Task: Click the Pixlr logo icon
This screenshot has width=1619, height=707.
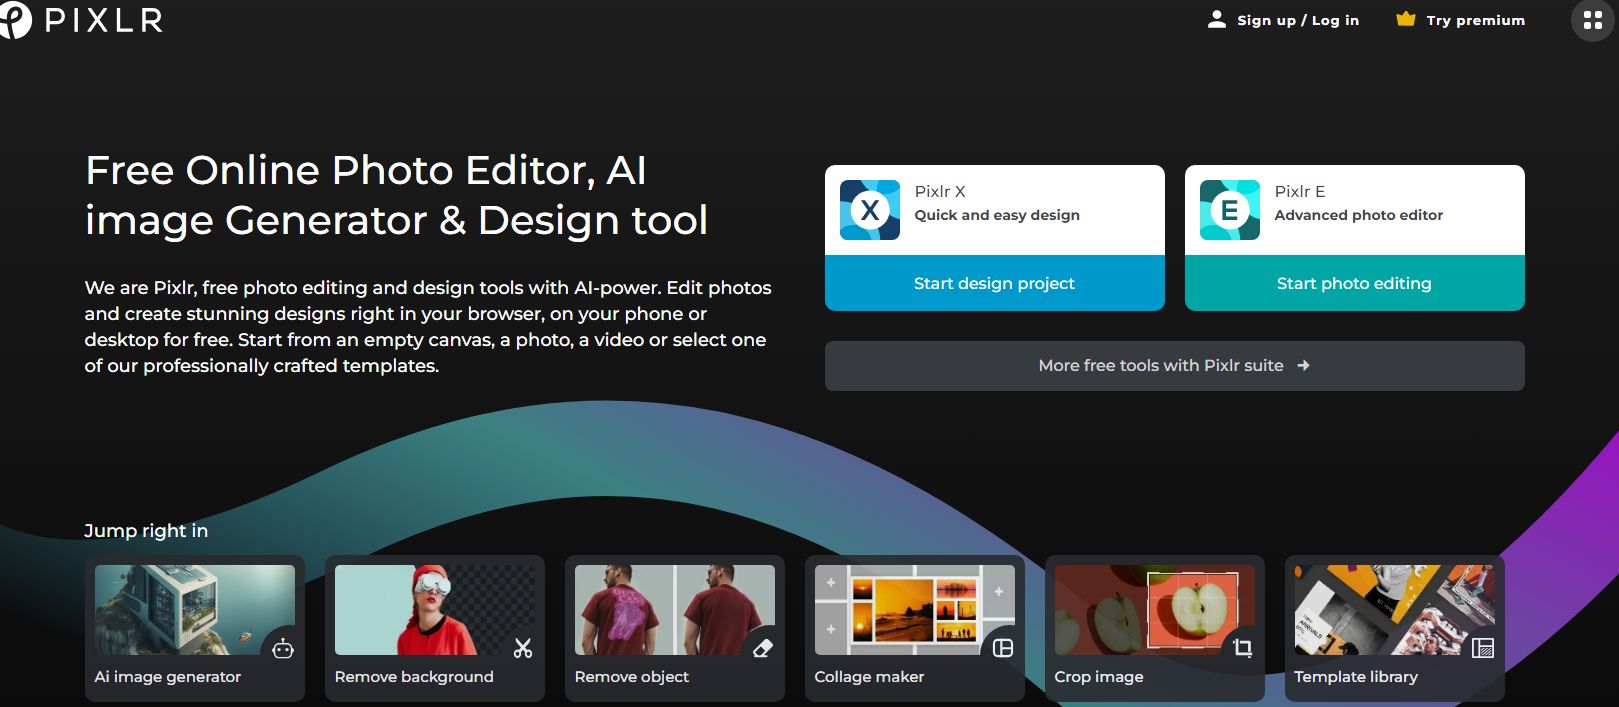Action: click(x=16, y=20)
